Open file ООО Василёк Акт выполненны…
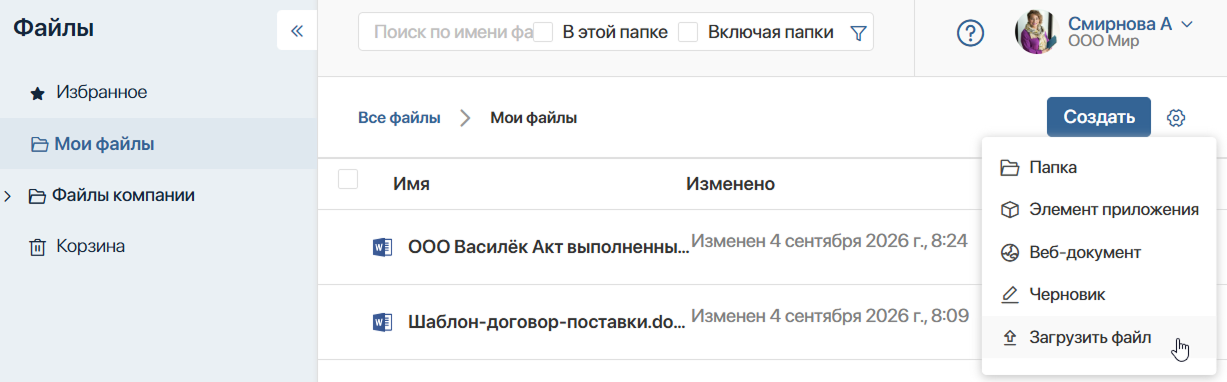 click(x=548, y=246)
